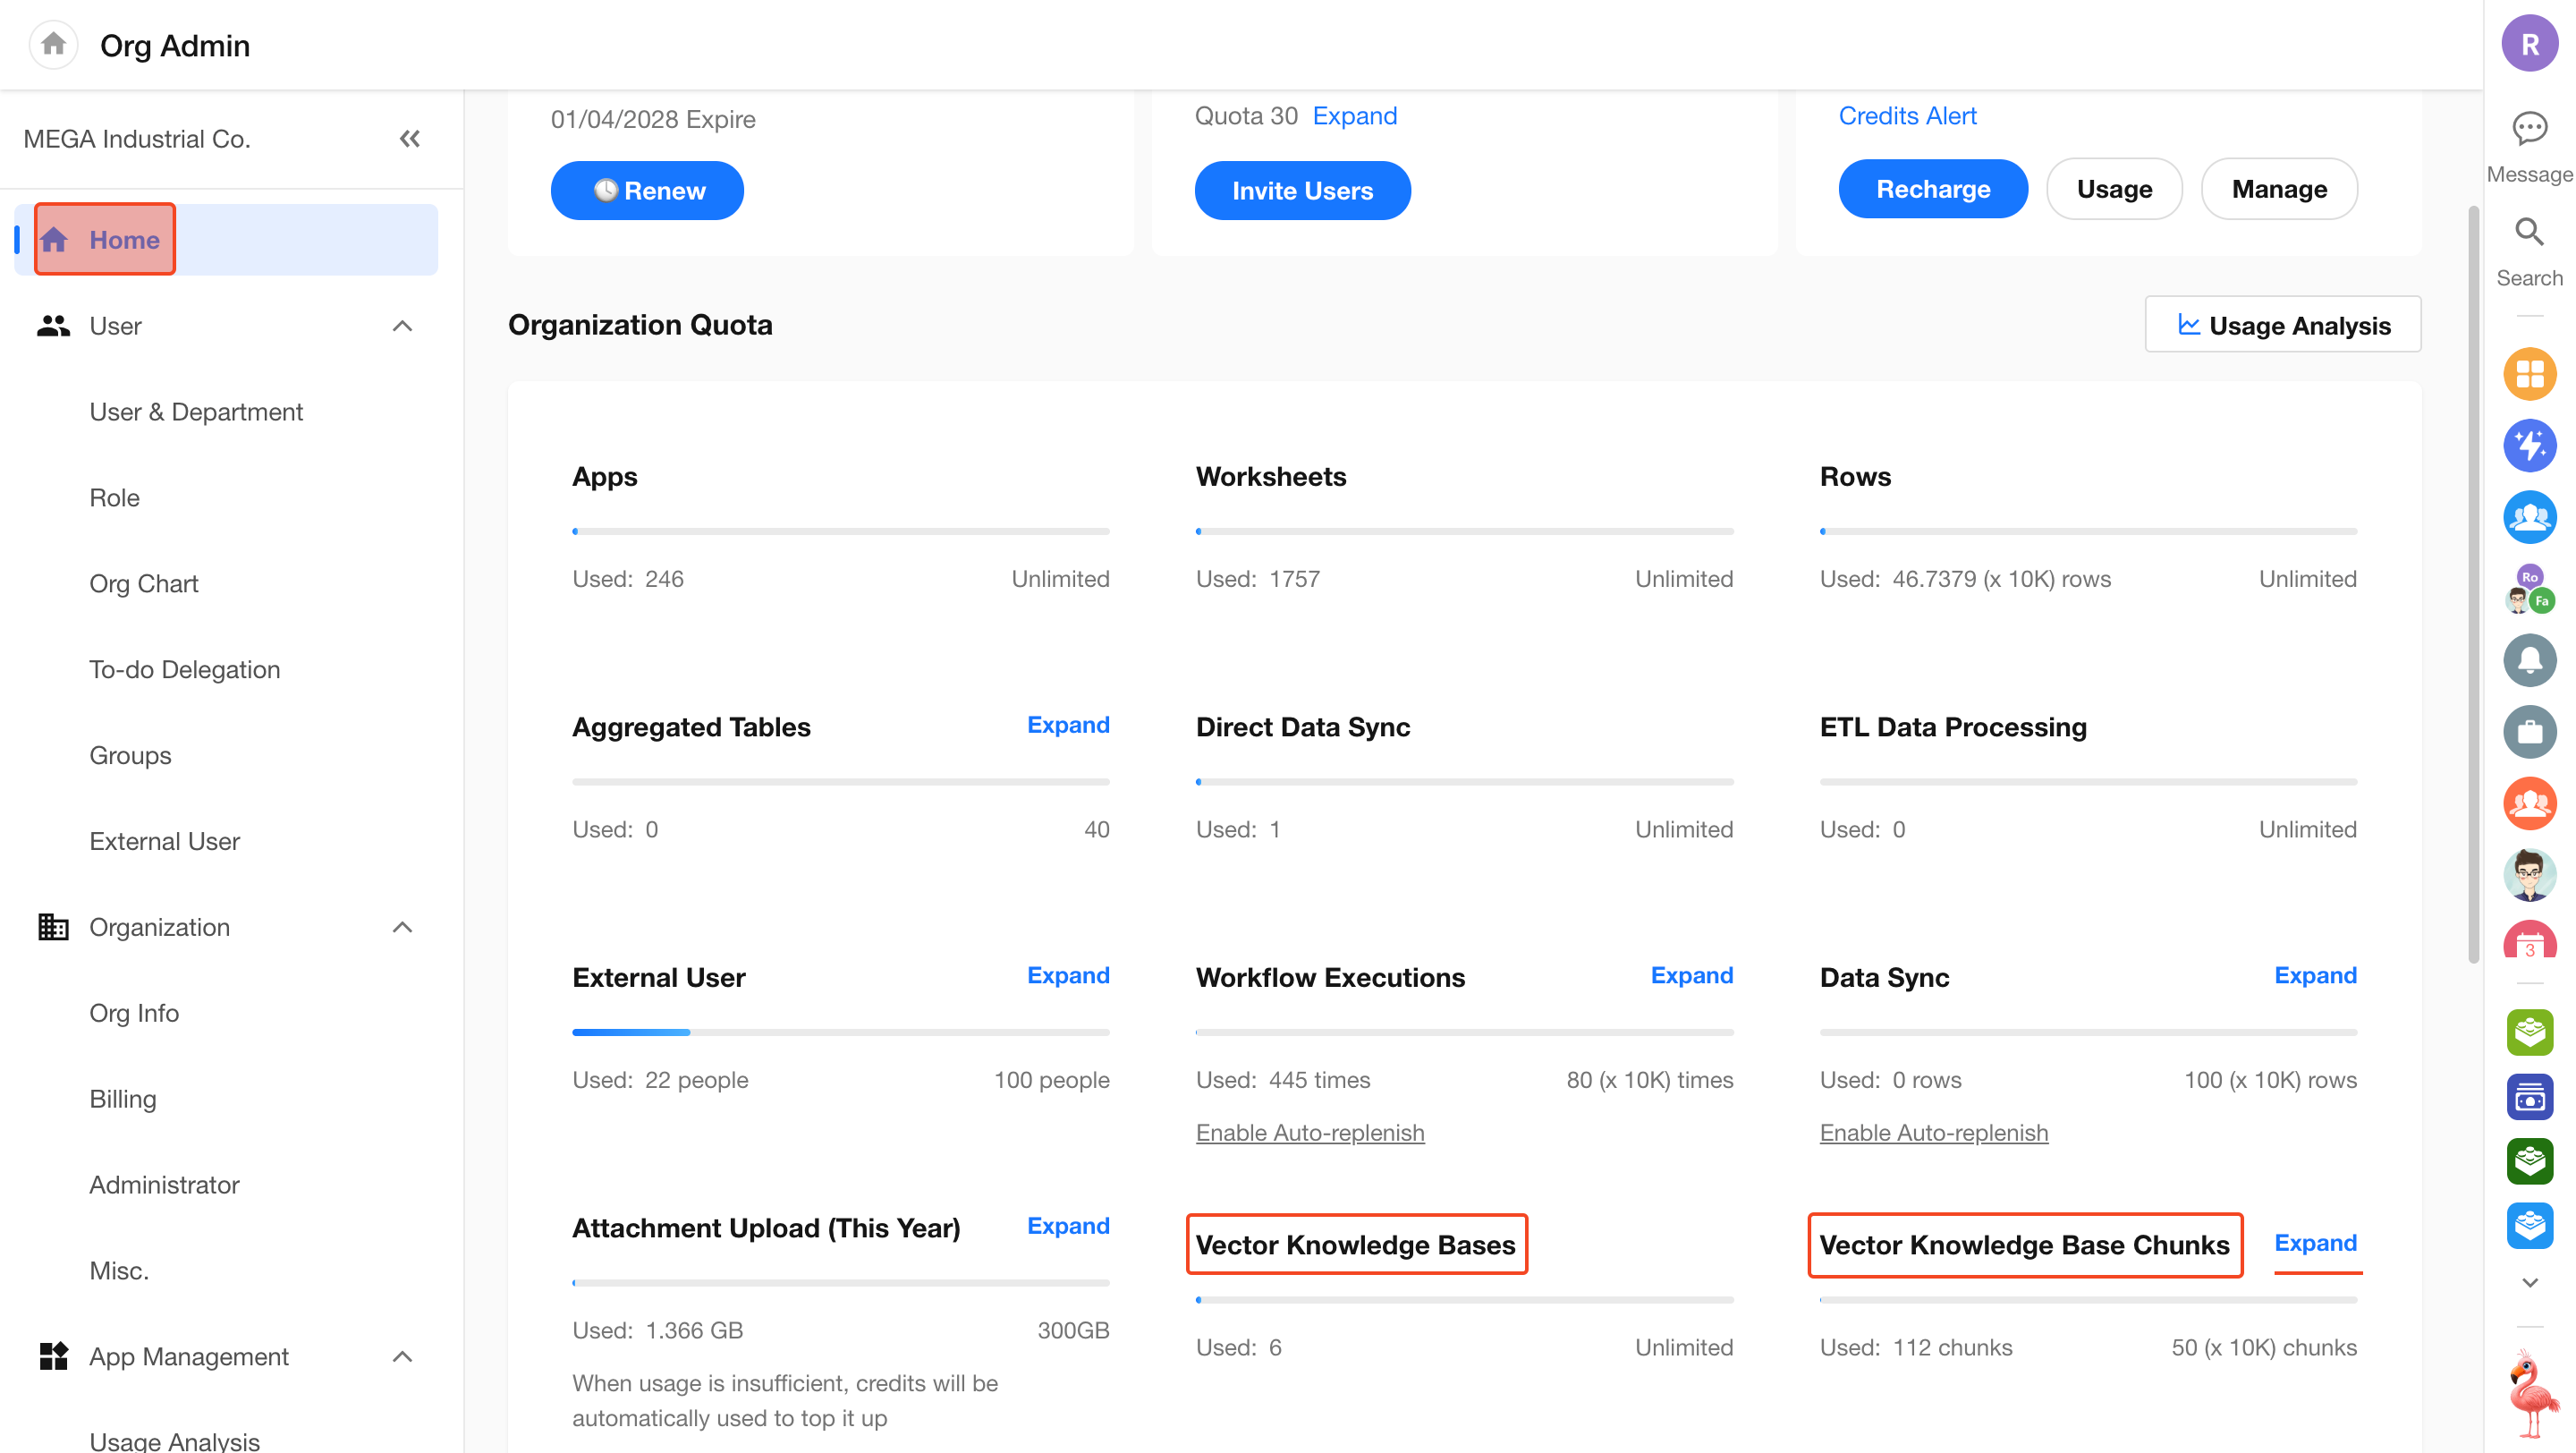The width and height of the screenshot is (2576, 1453).
Task: Collapse the App Management section
Action: point(402,1356)
